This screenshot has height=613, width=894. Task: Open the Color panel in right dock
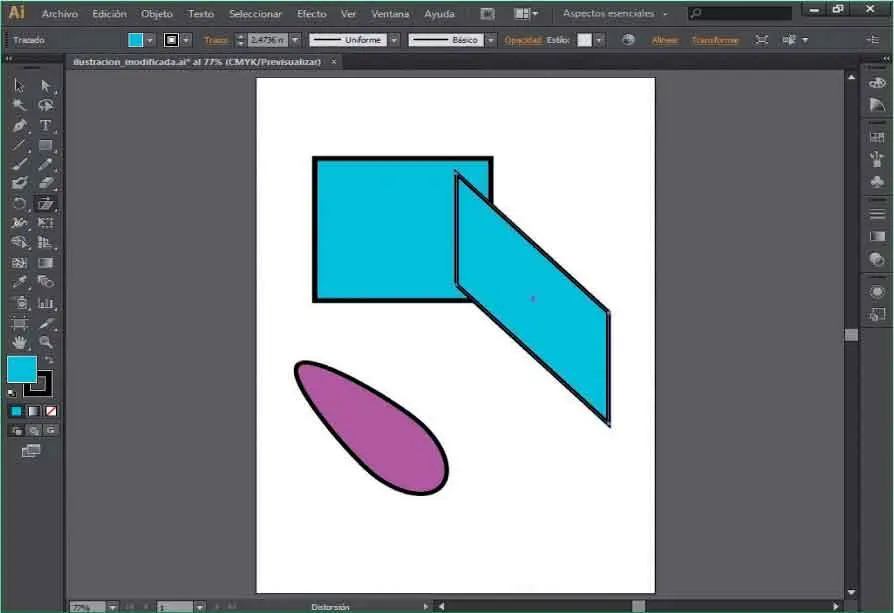pos(877,83)
